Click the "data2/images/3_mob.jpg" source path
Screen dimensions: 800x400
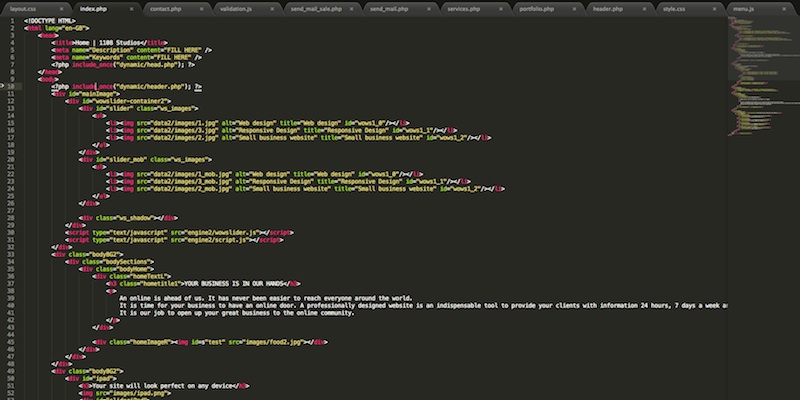point(190,181)
